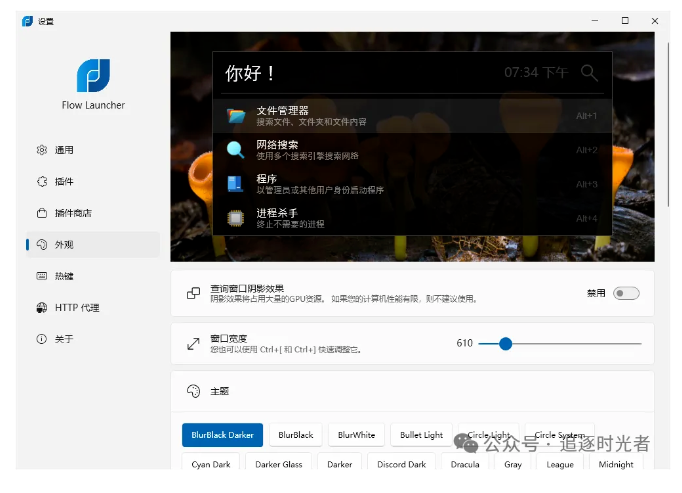Click the title bar Flow Launcher icon
Viewport: 682px width, 493px height.
[27, 21]
